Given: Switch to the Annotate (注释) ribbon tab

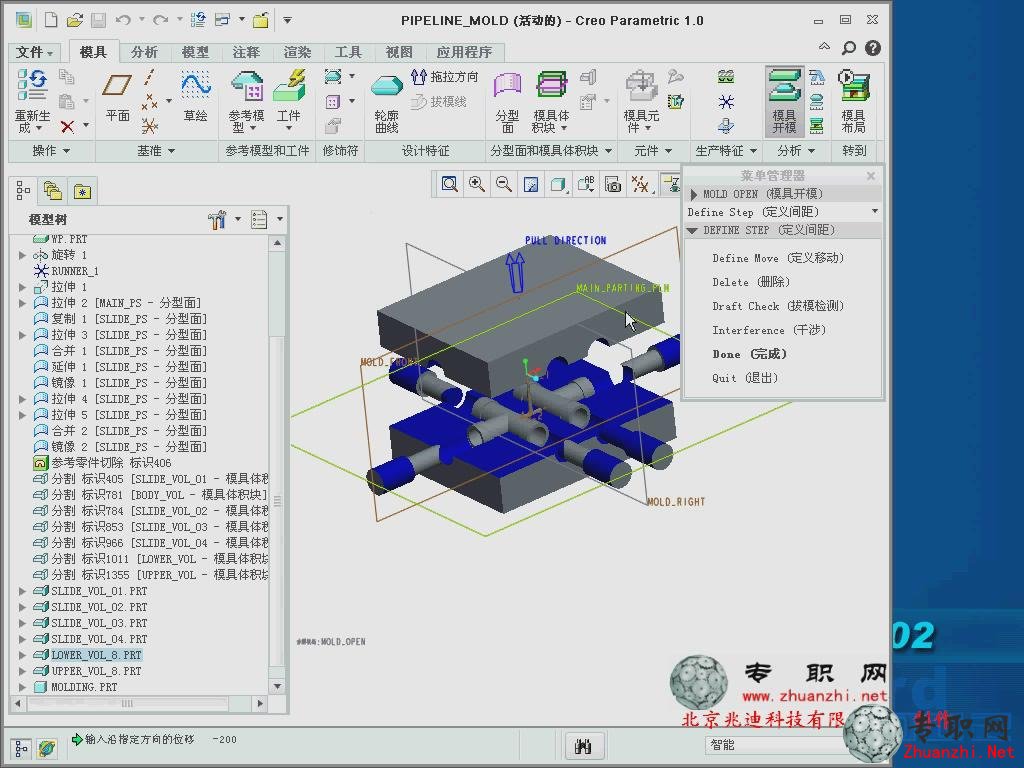Looking at the screenshot, I should click(246, 52).
